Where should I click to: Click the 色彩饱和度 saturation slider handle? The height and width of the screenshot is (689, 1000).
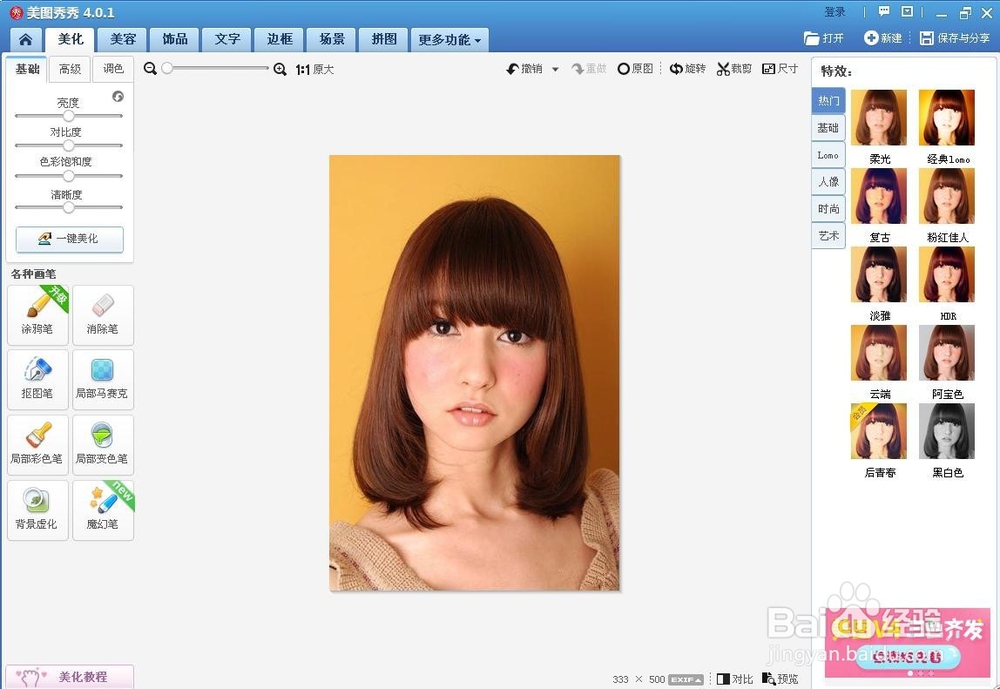coord(68,175)
